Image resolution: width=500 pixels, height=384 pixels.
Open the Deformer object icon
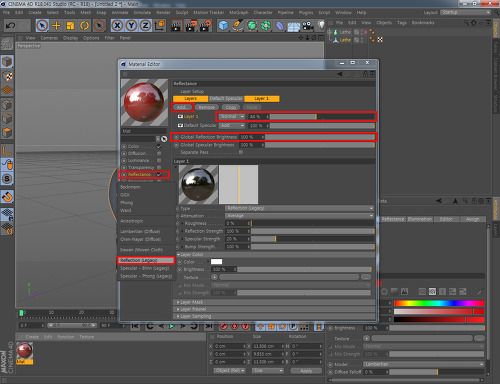pyautogui.click(x=280, y=25)
